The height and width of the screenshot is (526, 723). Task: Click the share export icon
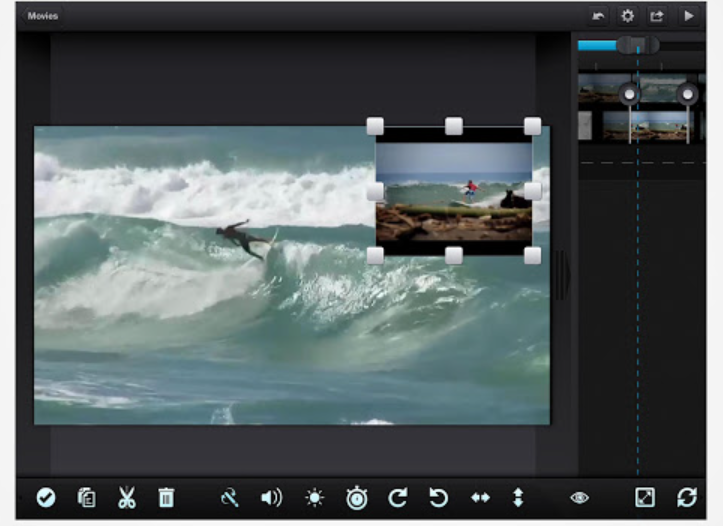pyautogui.click(x=657, y=16)
